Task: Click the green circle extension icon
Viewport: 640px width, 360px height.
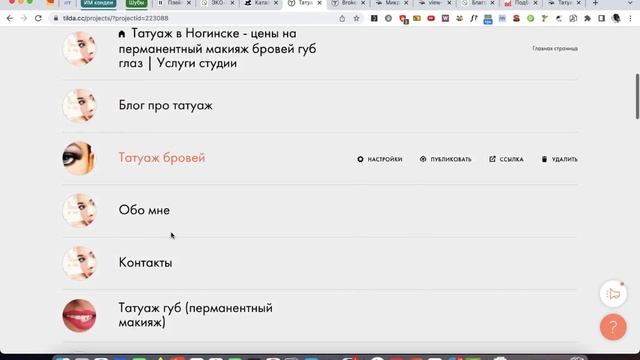Action: [x=530, y=18]
